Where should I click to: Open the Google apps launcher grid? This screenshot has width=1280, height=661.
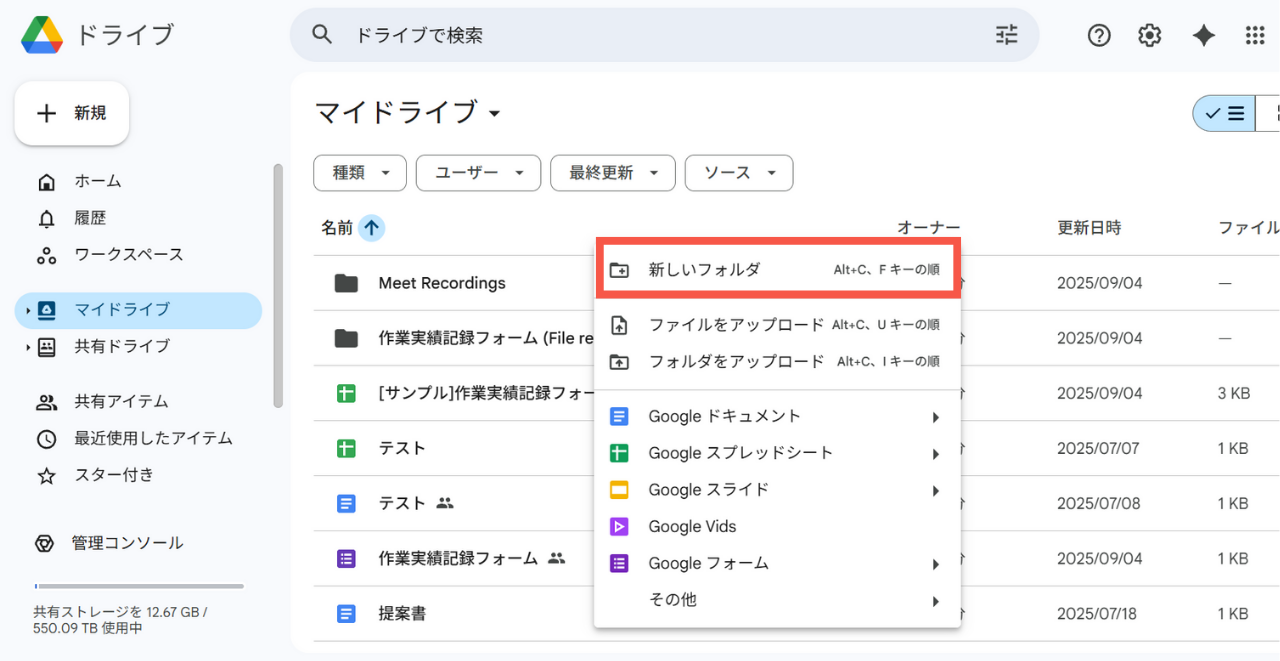(x=1255, y=35)
